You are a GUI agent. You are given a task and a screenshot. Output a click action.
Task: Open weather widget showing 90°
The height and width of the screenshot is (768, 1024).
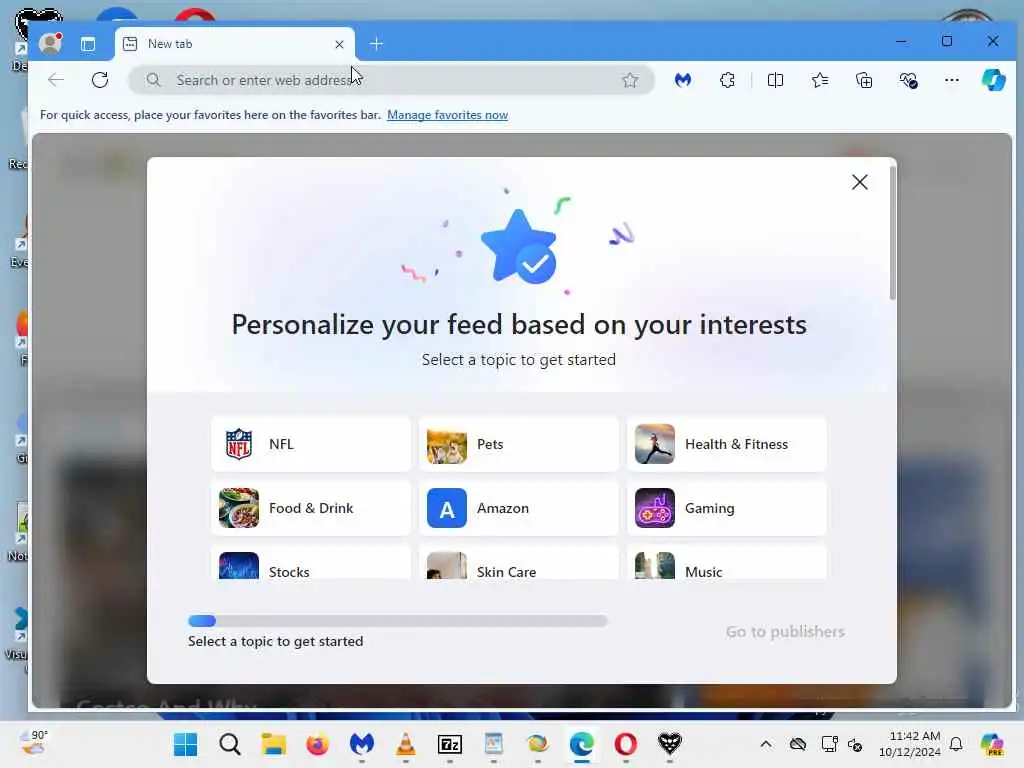(x=34, y=744)
